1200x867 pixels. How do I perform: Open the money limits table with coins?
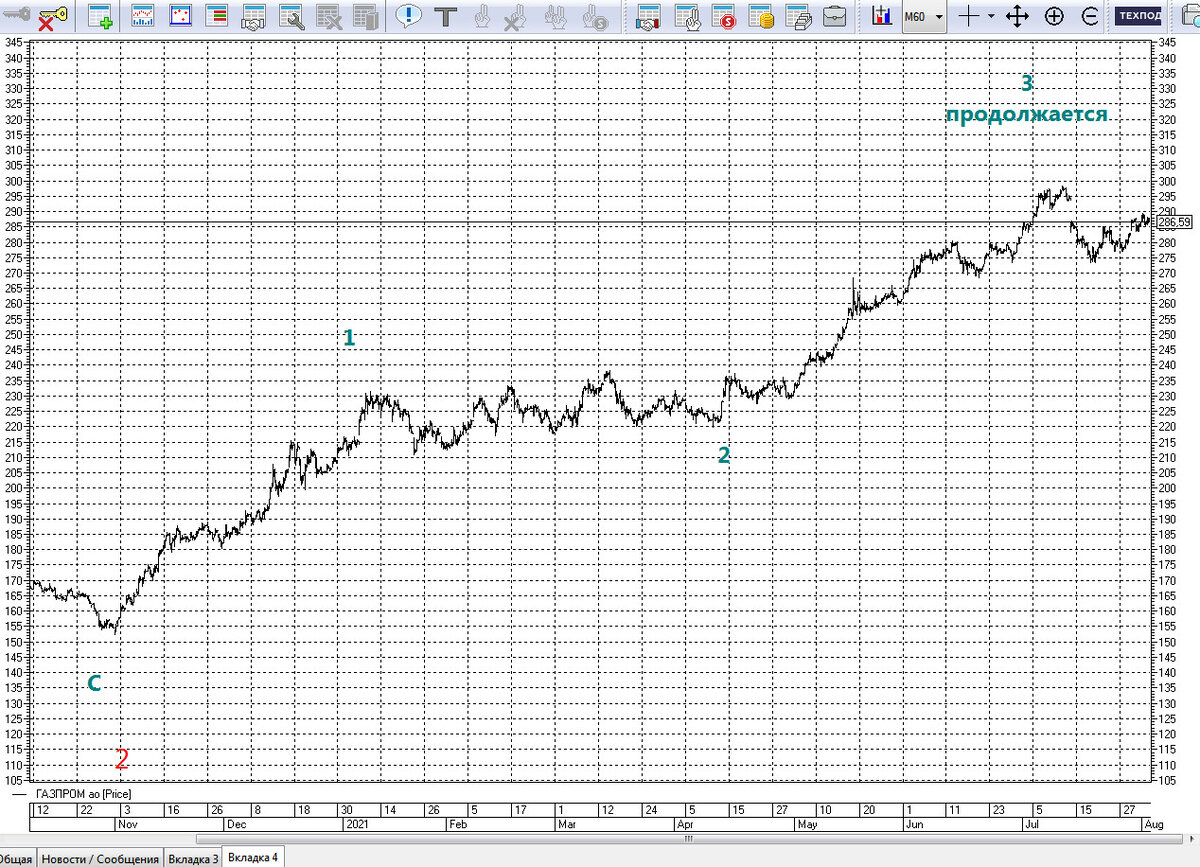(761, 16)
